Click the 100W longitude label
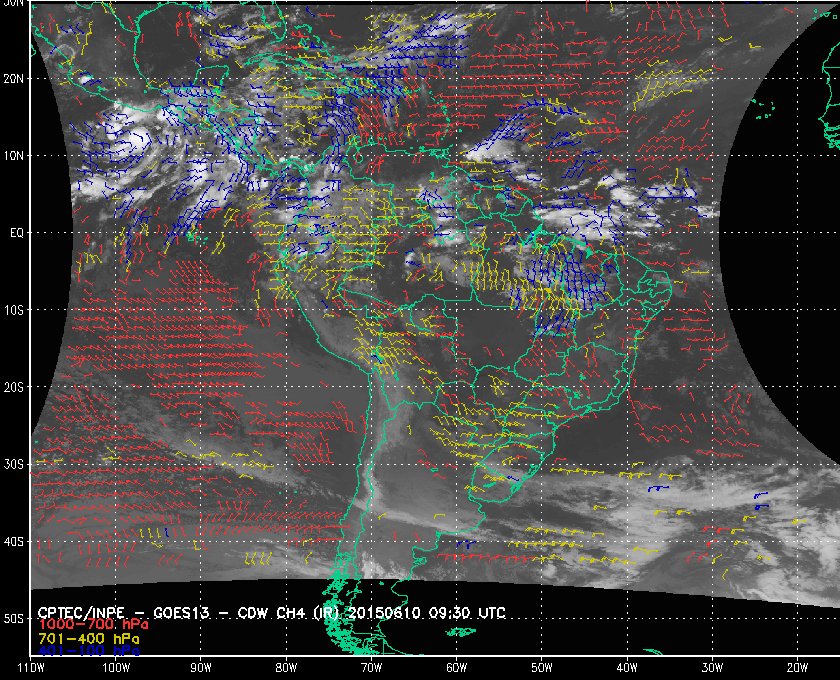The height and width of the screenshot is (680, 840). pyautogui.click(x=116, y=668)
